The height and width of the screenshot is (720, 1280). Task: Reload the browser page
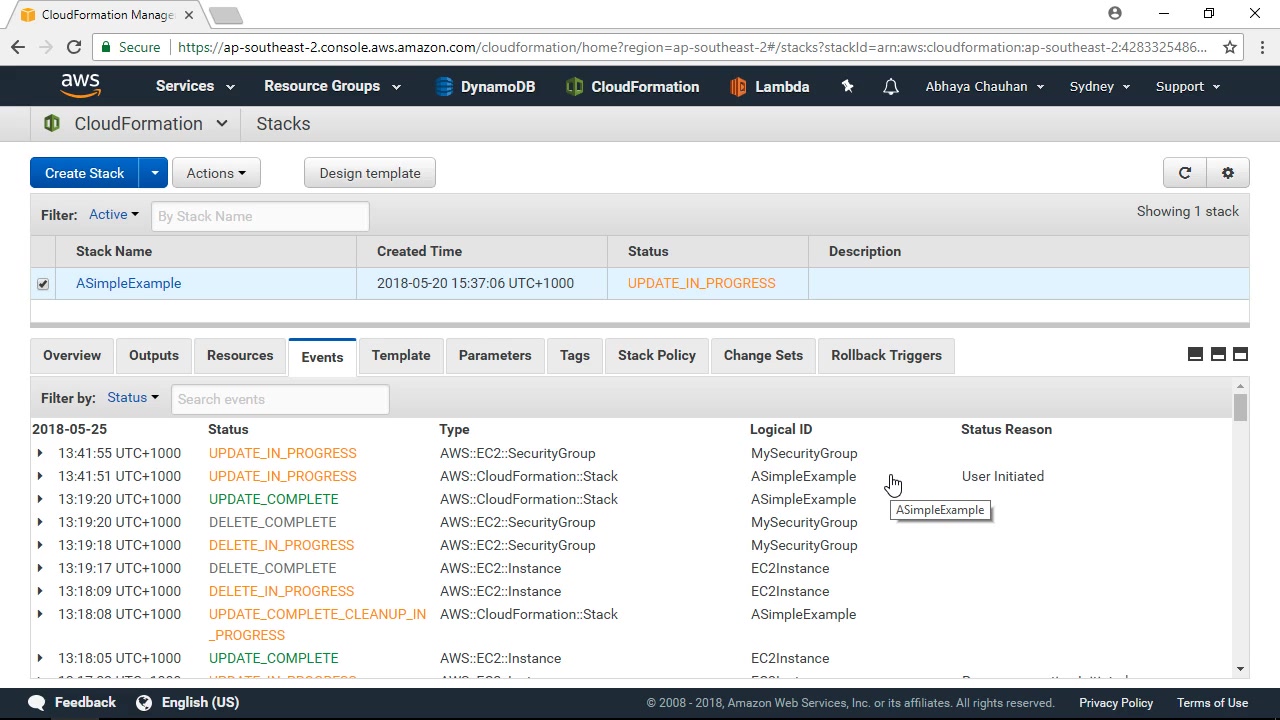pos(74,47)
